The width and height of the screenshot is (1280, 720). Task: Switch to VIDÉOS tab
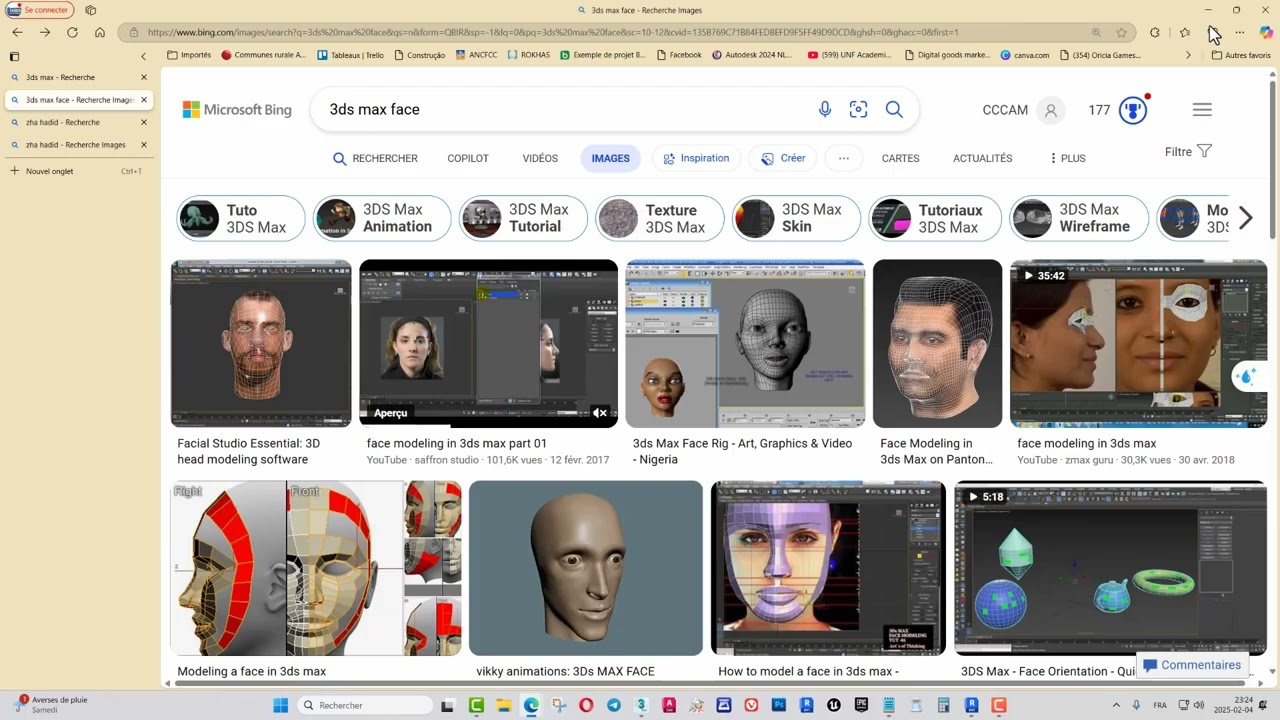(x=540, y=158)
